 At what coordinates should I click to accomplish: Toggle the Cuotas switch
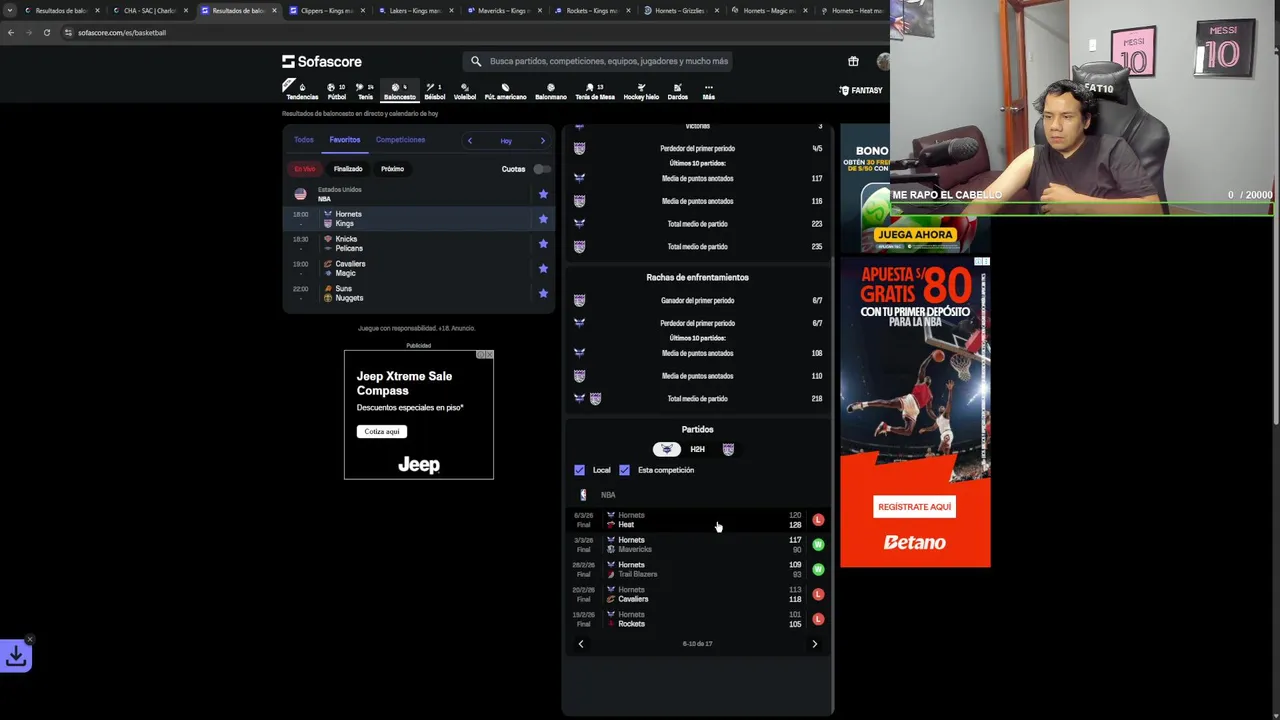coord(541,169)
